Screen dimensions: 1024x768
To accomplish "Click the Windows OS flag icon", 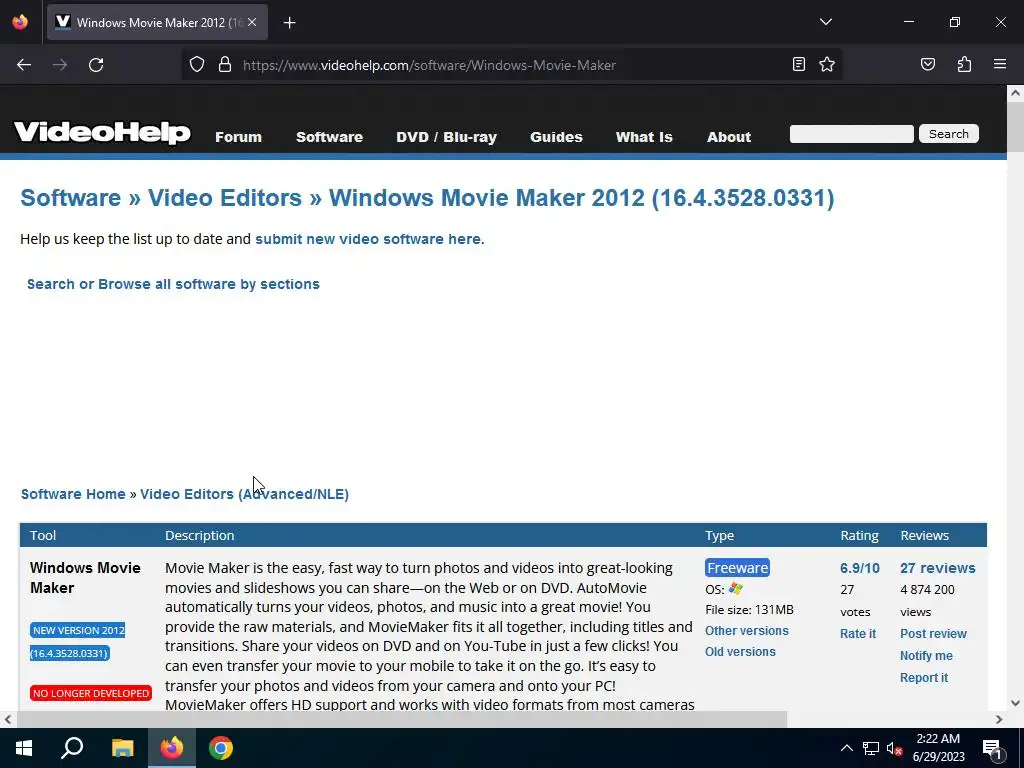I will tap(736, 588).
